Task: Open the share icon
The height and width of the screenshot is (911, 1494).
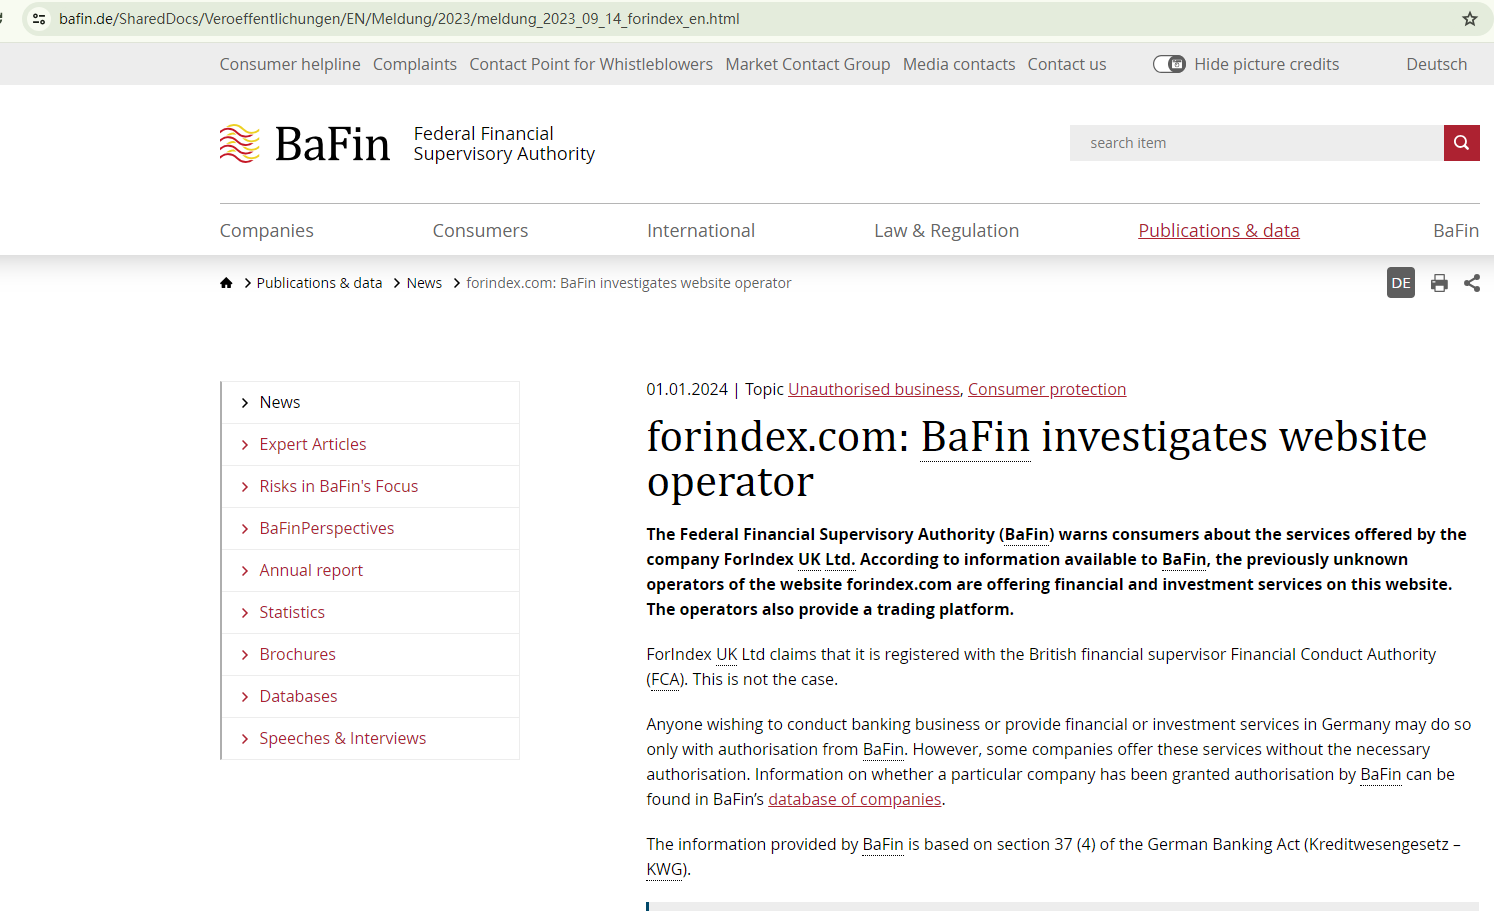Action: [x=1472, y=283]
